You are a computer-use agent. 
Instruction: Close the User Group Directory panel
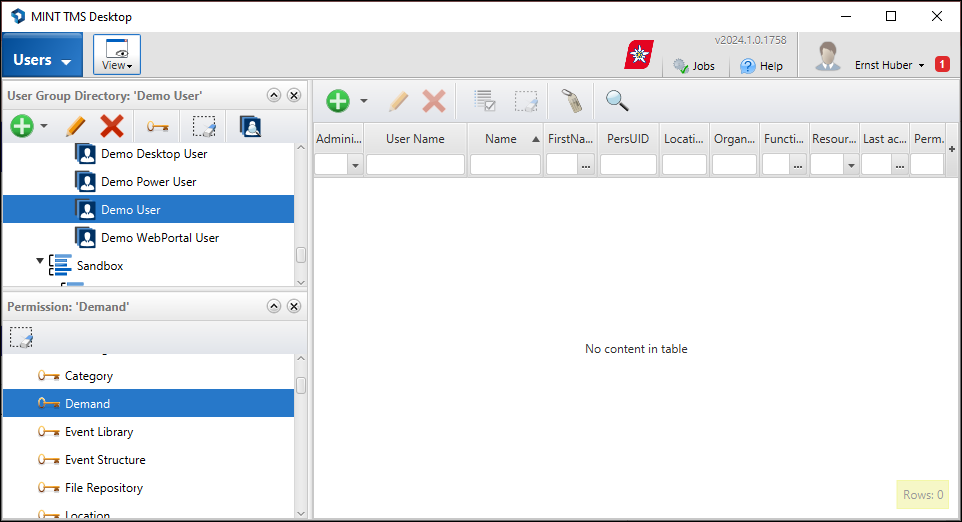[294, 95]
